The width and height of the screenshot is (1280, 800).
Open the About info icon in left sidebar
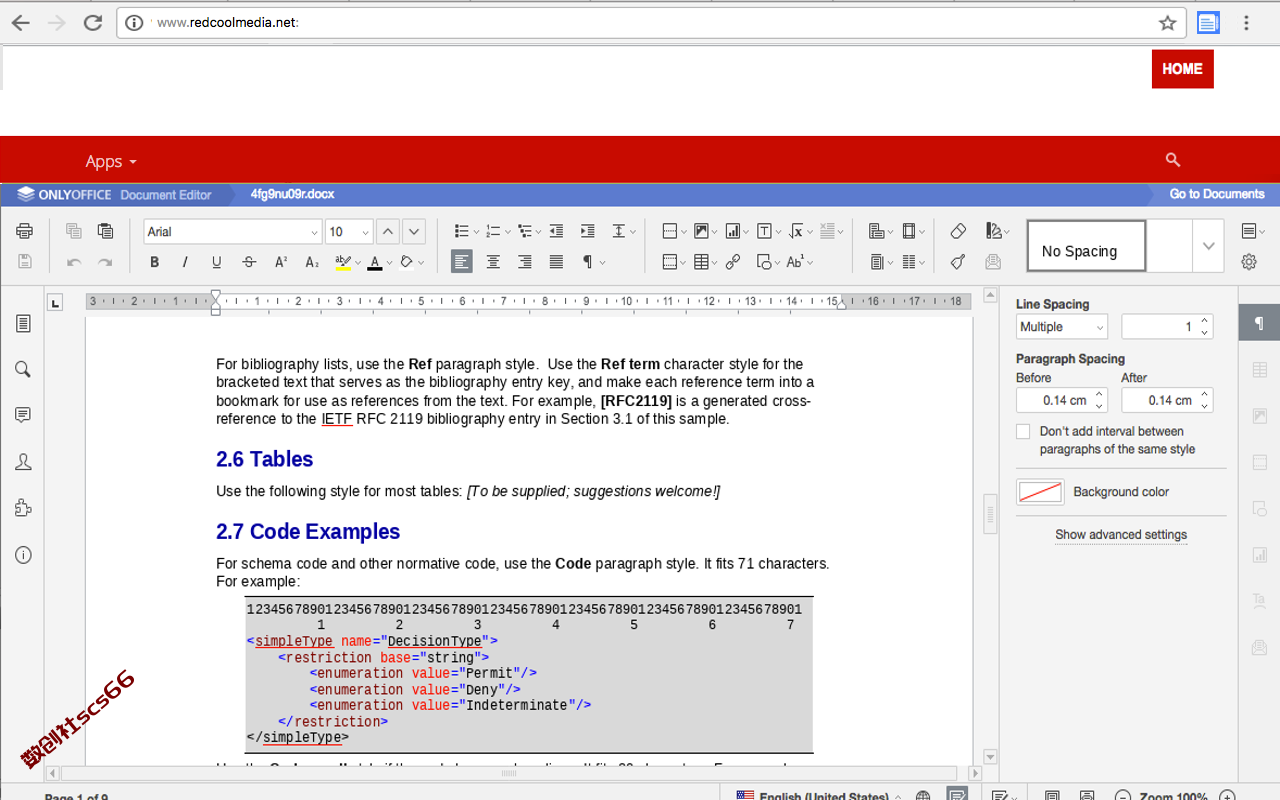[23, 555]
